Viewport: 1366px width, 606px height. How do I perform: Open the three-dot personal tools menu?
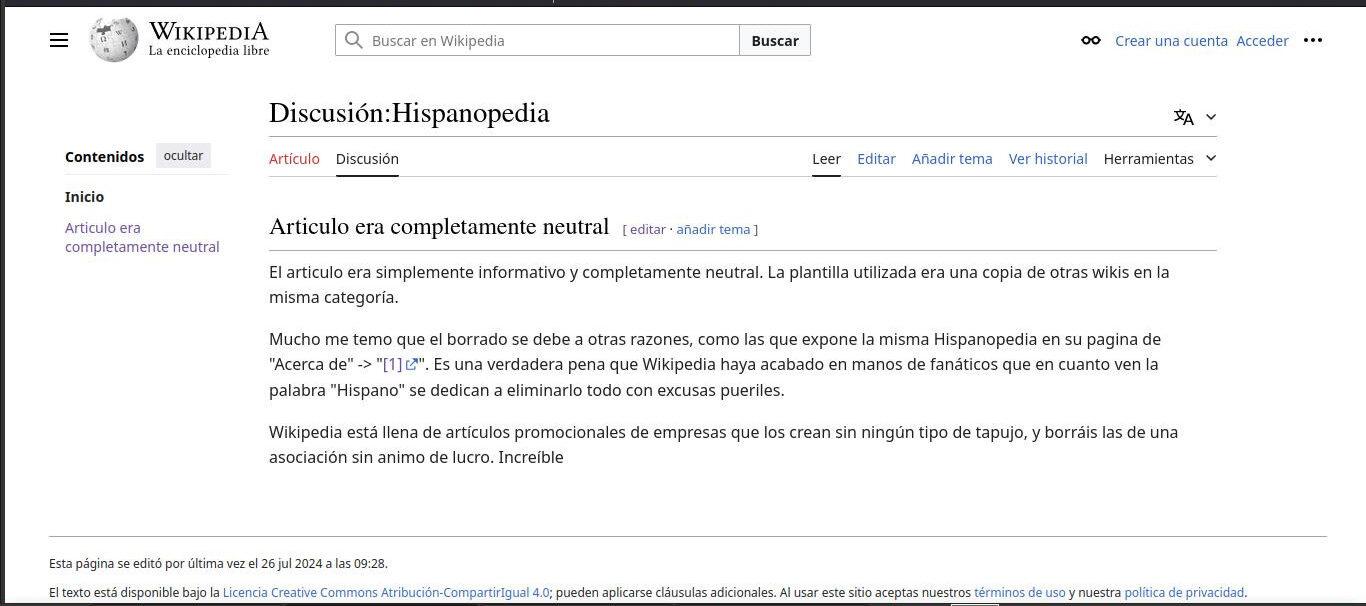tap(1313, 41)
